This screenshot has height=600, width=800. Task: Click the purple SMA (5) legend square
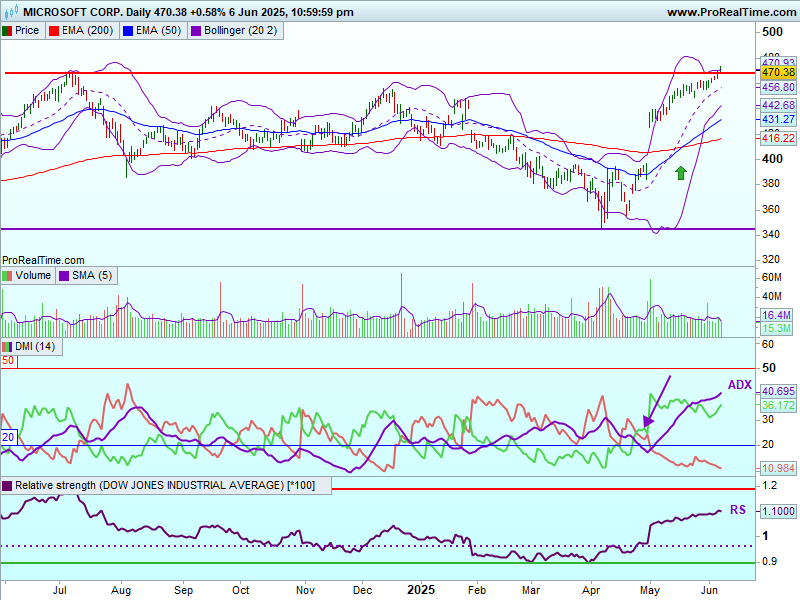click(x=64, y=275)
